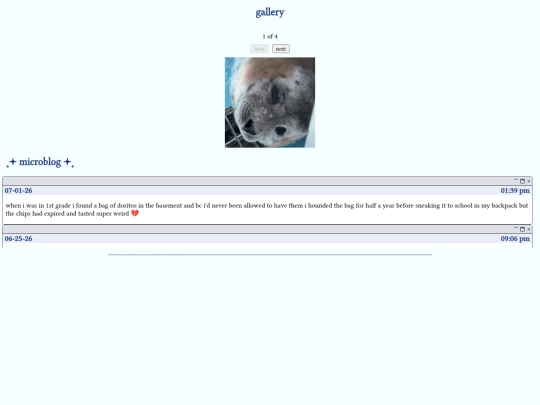This screenshot has height=405, width=540.
Task: Click the gallery next button
Action: click(x=281, y=49)
